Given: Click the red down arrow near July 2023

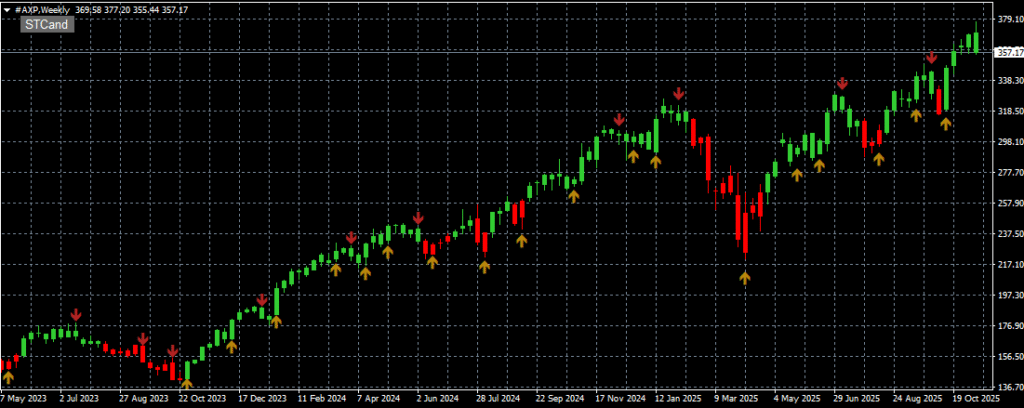Looking at the screenshot, I should coord(75,315).
